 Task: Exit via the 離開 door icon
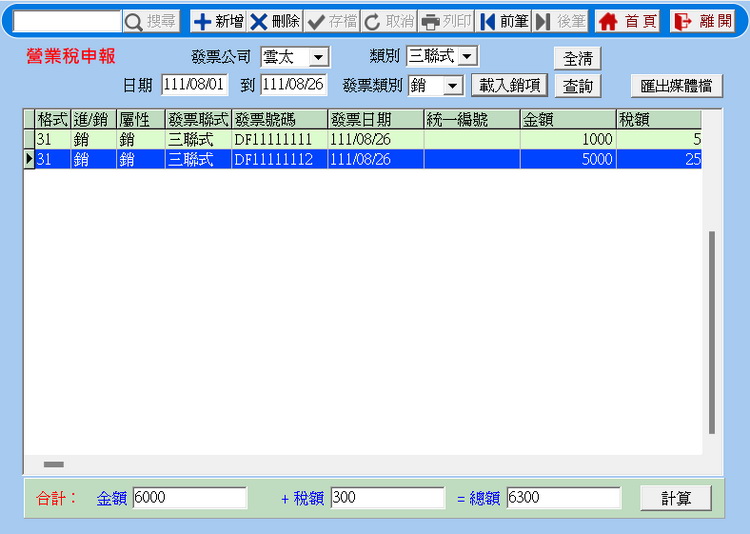(x=684, y=22)
